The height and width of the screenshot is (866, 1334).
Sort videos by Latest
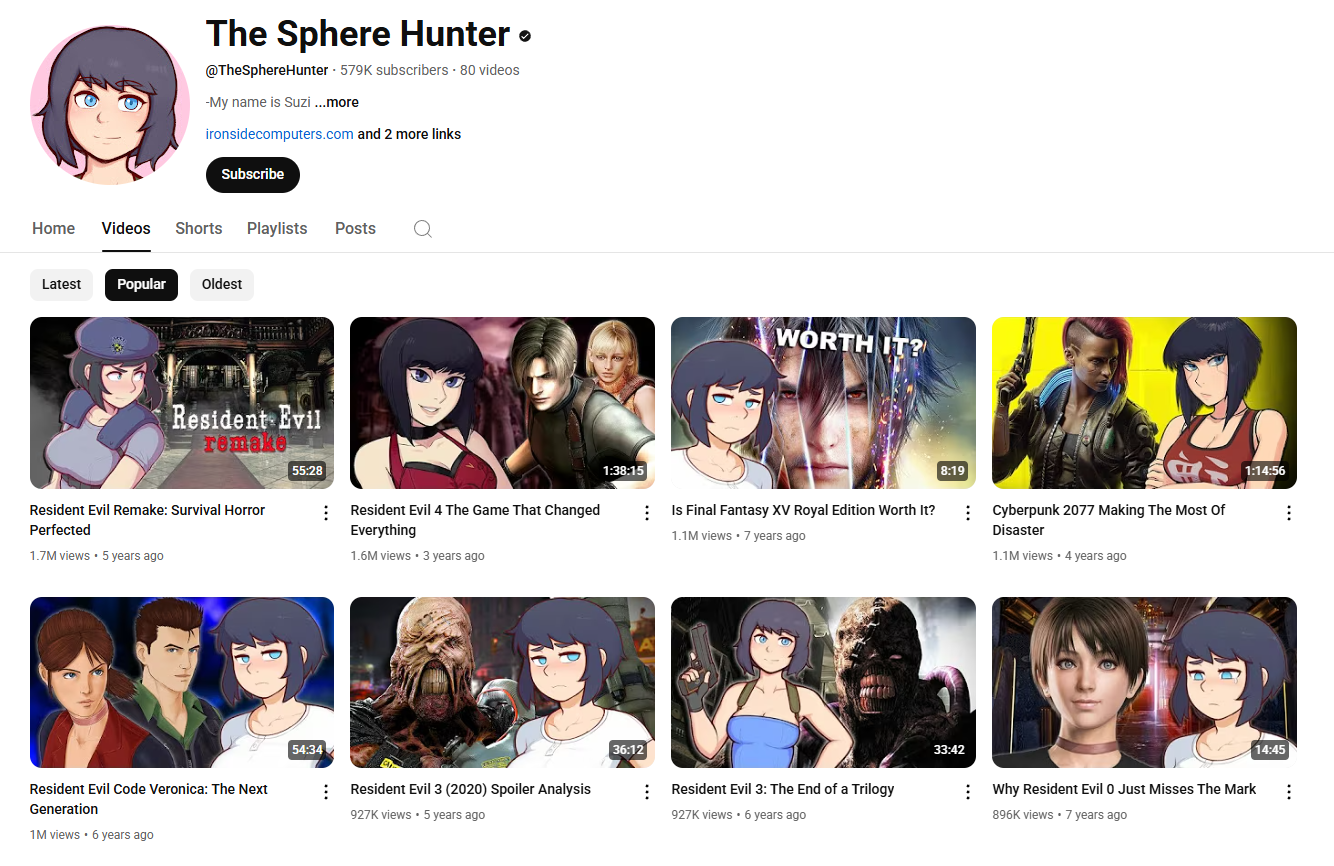click(61, 285)
